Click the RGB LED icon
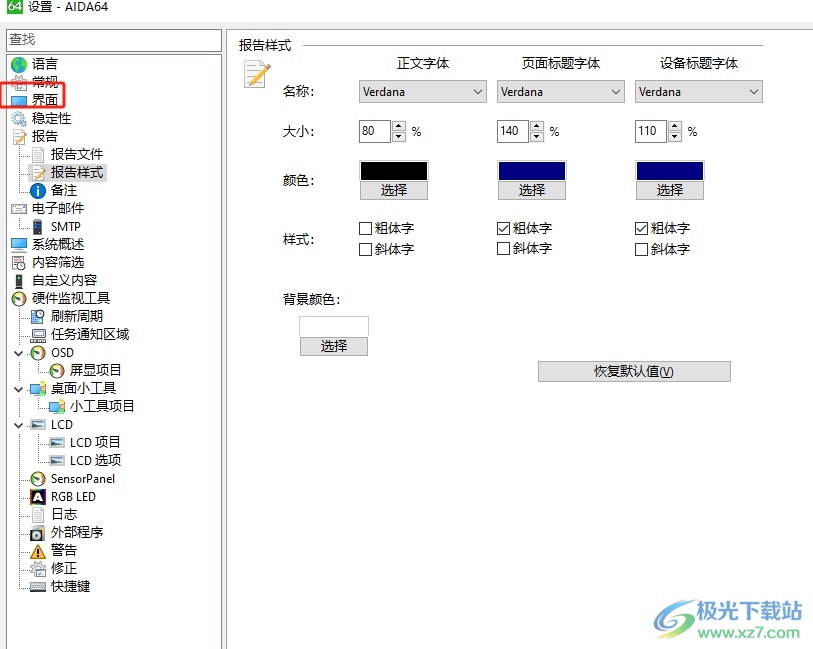The width and height of the screenshot is (813, 649). tap(38, 497)
